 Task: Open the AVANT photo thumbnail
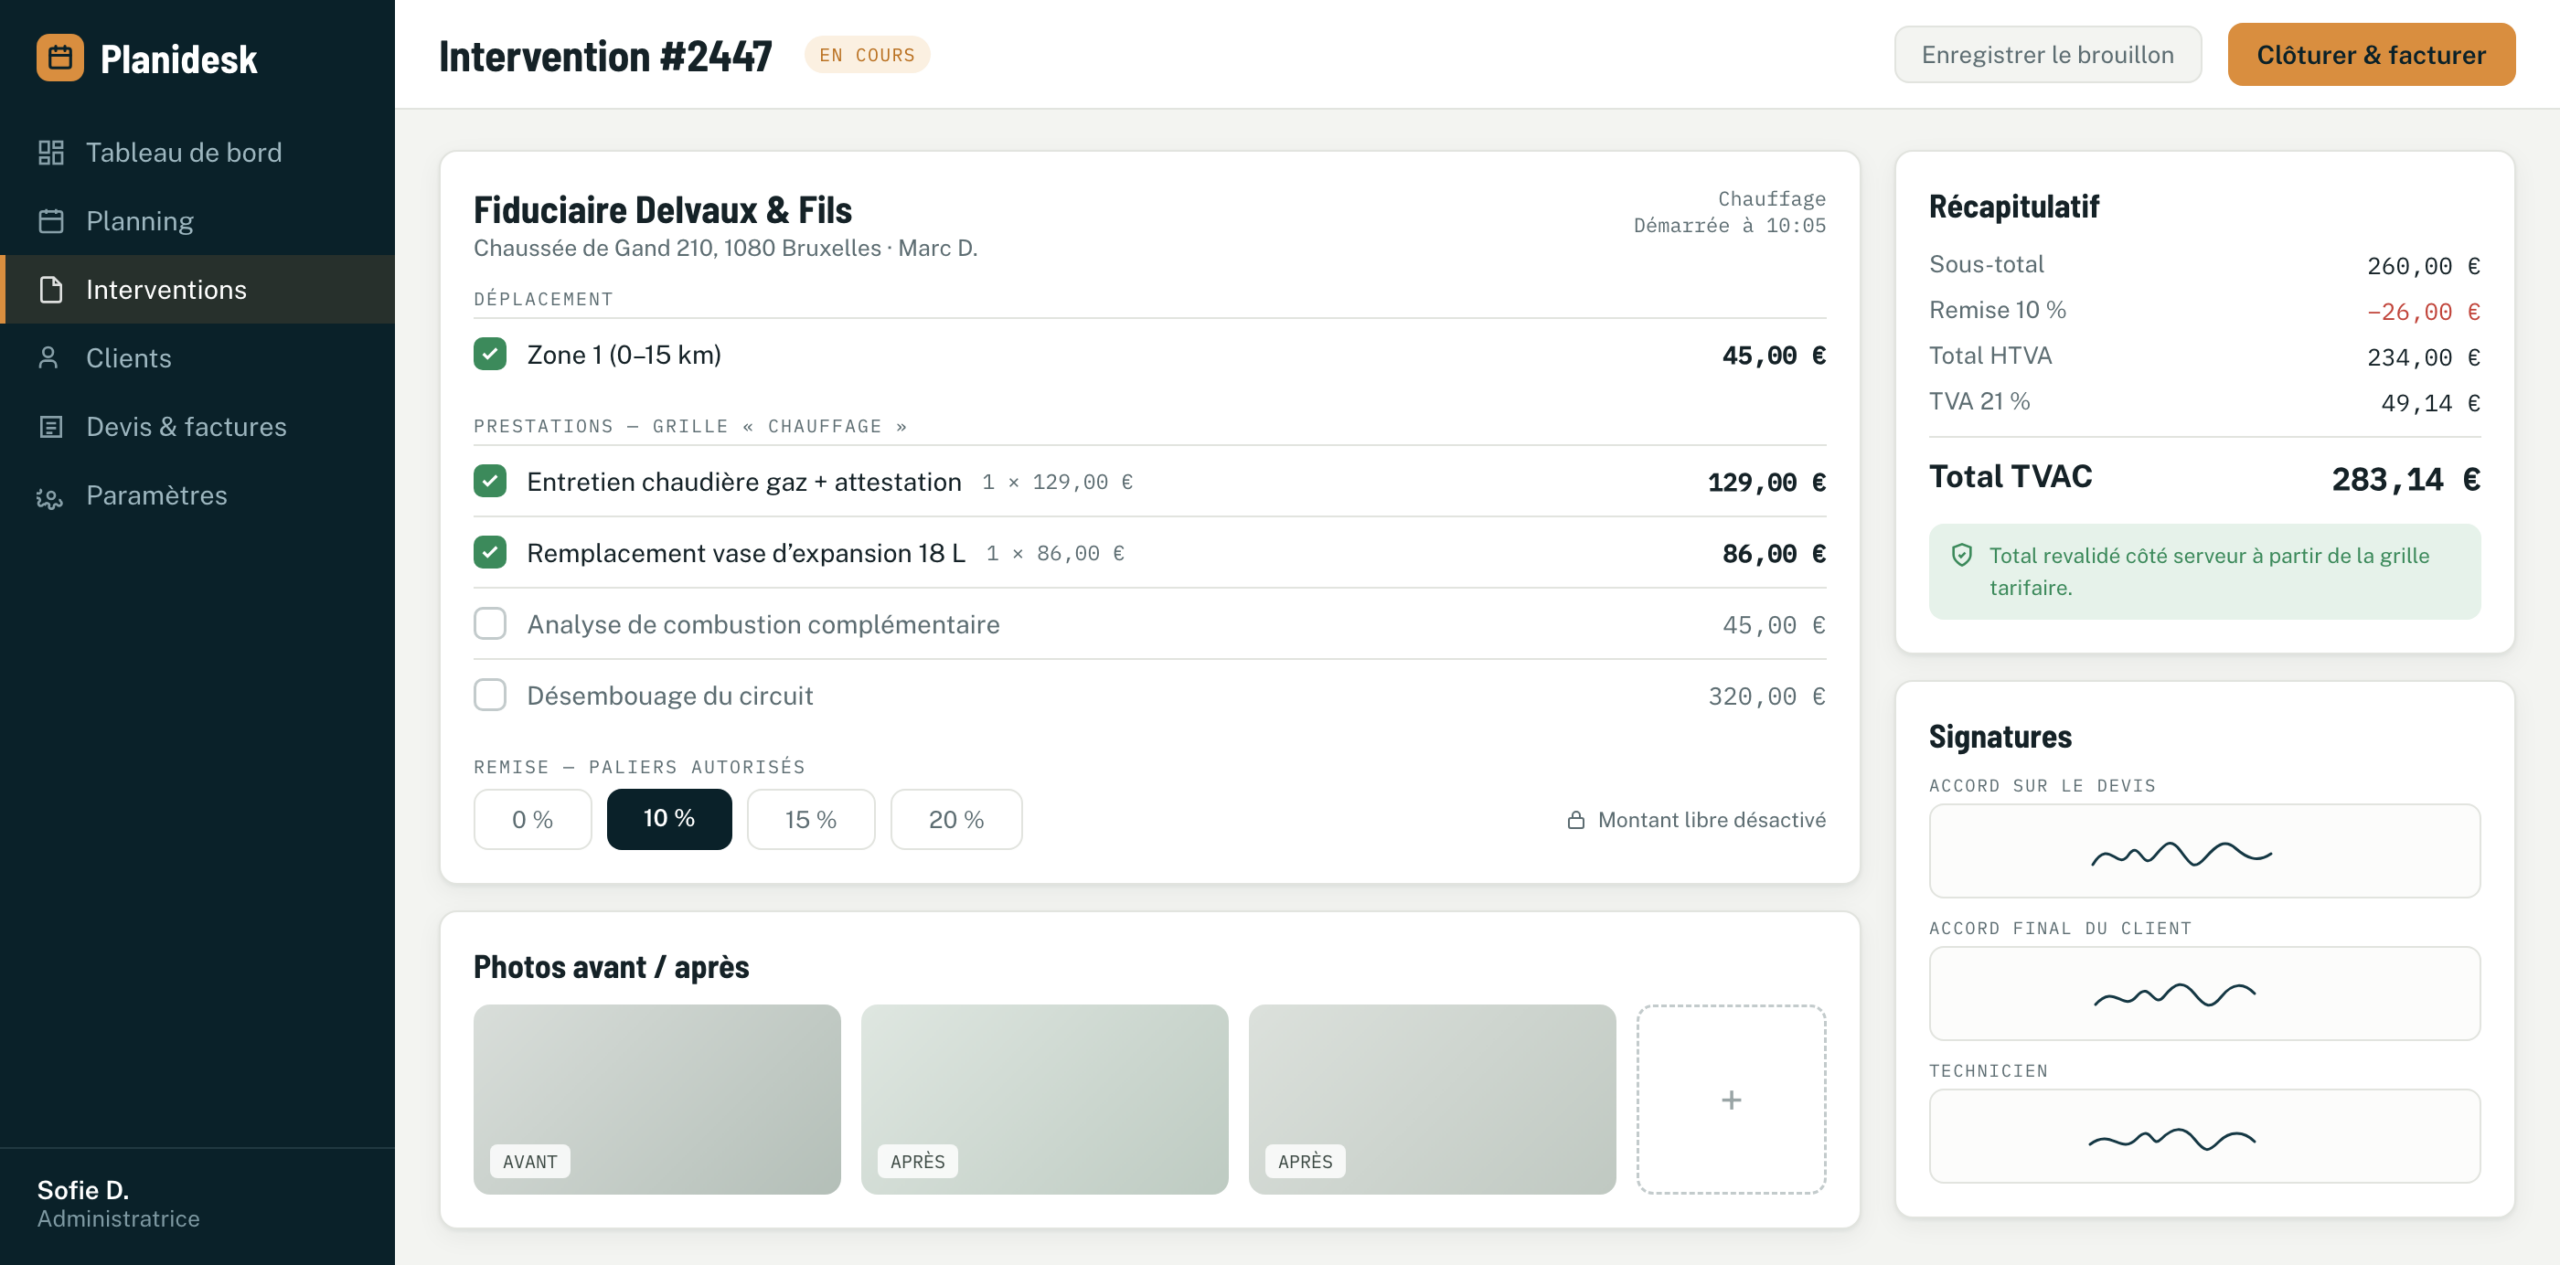click(657, 1100)
